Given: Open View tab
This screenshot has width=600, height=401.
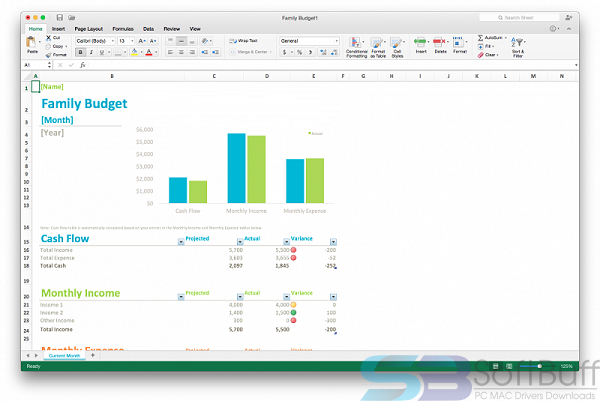Looking at the screenshot, I should 195,29.
